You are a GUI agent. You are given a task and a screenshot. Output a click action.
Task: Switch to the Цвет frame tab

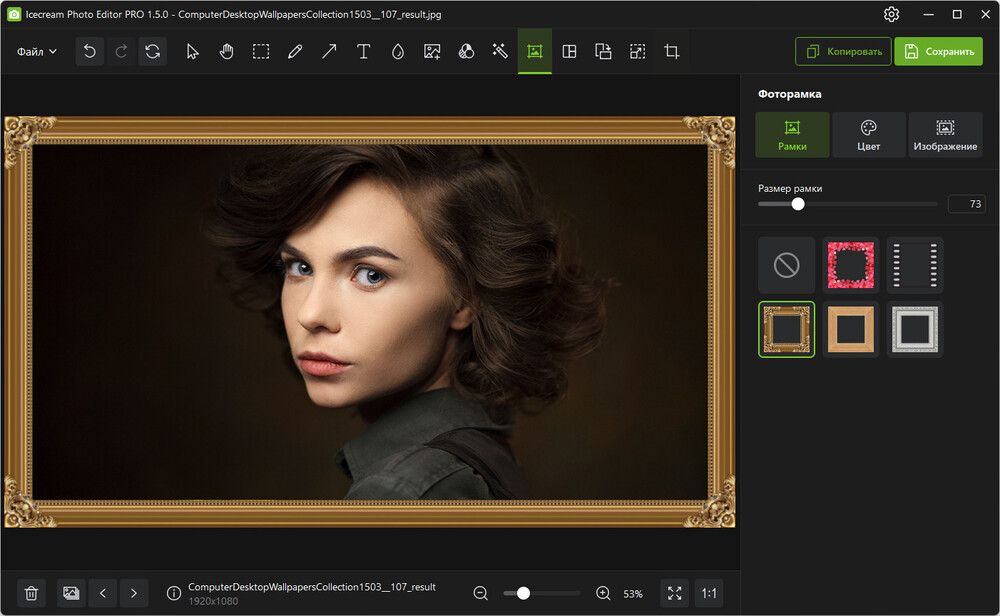(x=868, y=134)
